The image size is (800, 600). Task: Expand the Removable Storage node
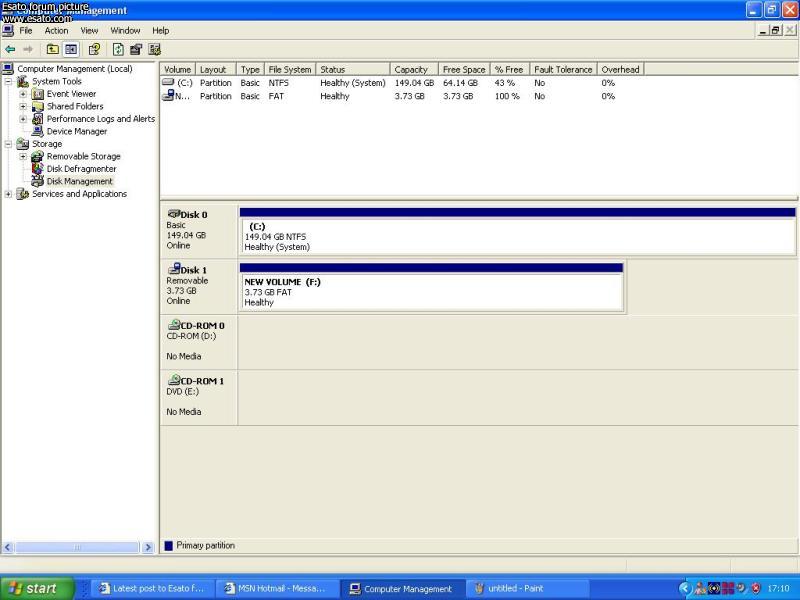tap(23, 157)
